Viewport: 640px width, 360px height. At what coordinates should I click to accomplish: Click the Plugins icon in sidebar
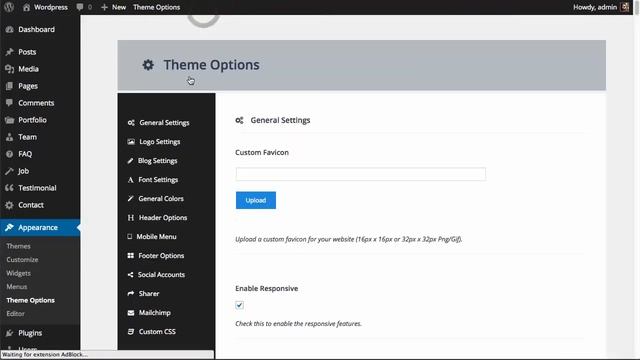coord(9,333)
